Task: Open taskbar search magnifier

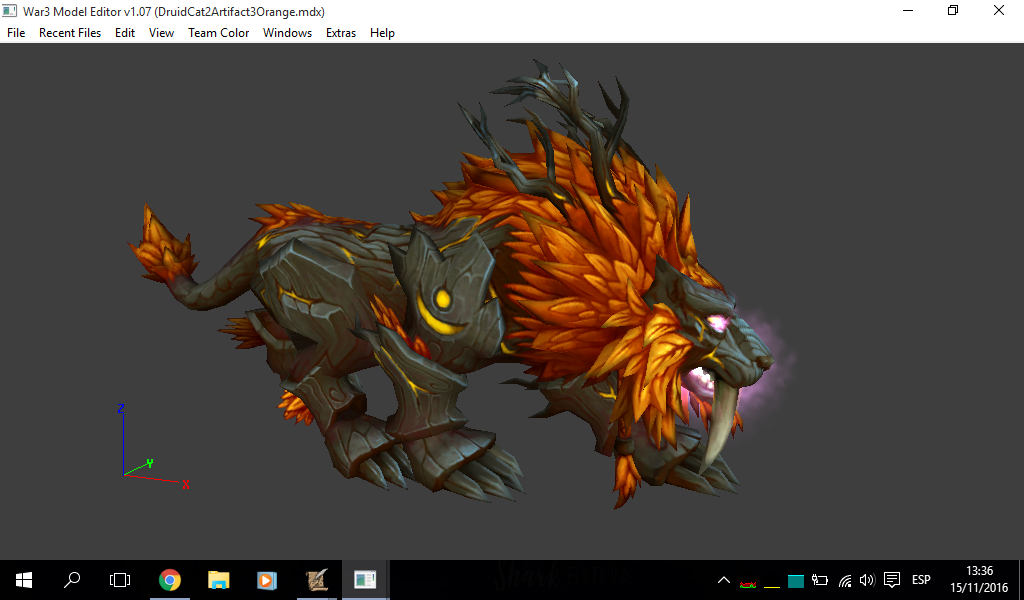Action: (72, 580)
